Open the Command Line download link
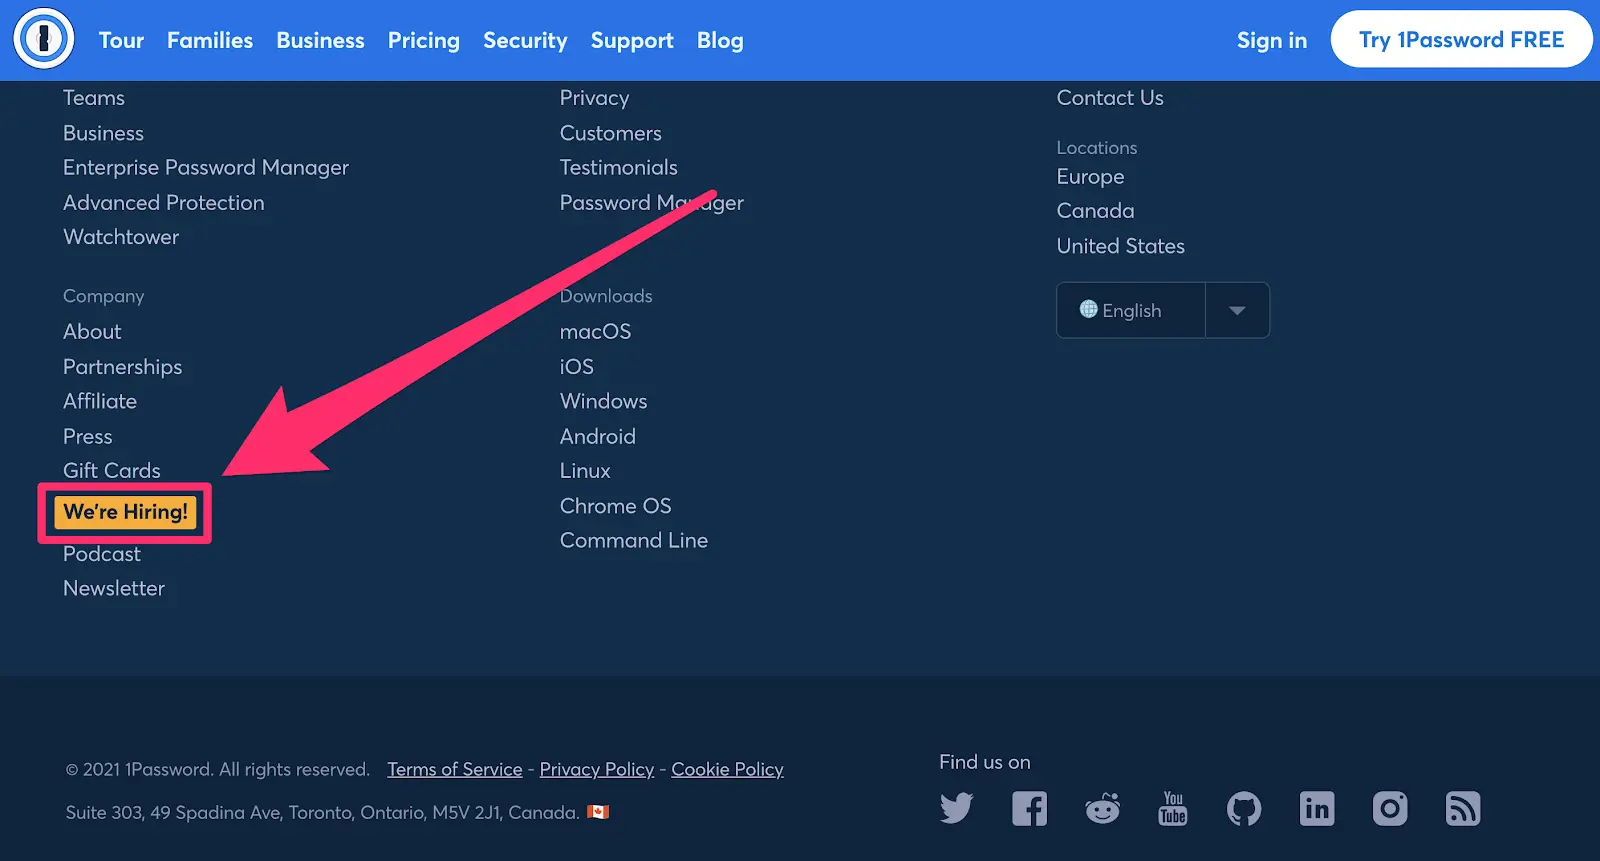 [x=634, y=540]
